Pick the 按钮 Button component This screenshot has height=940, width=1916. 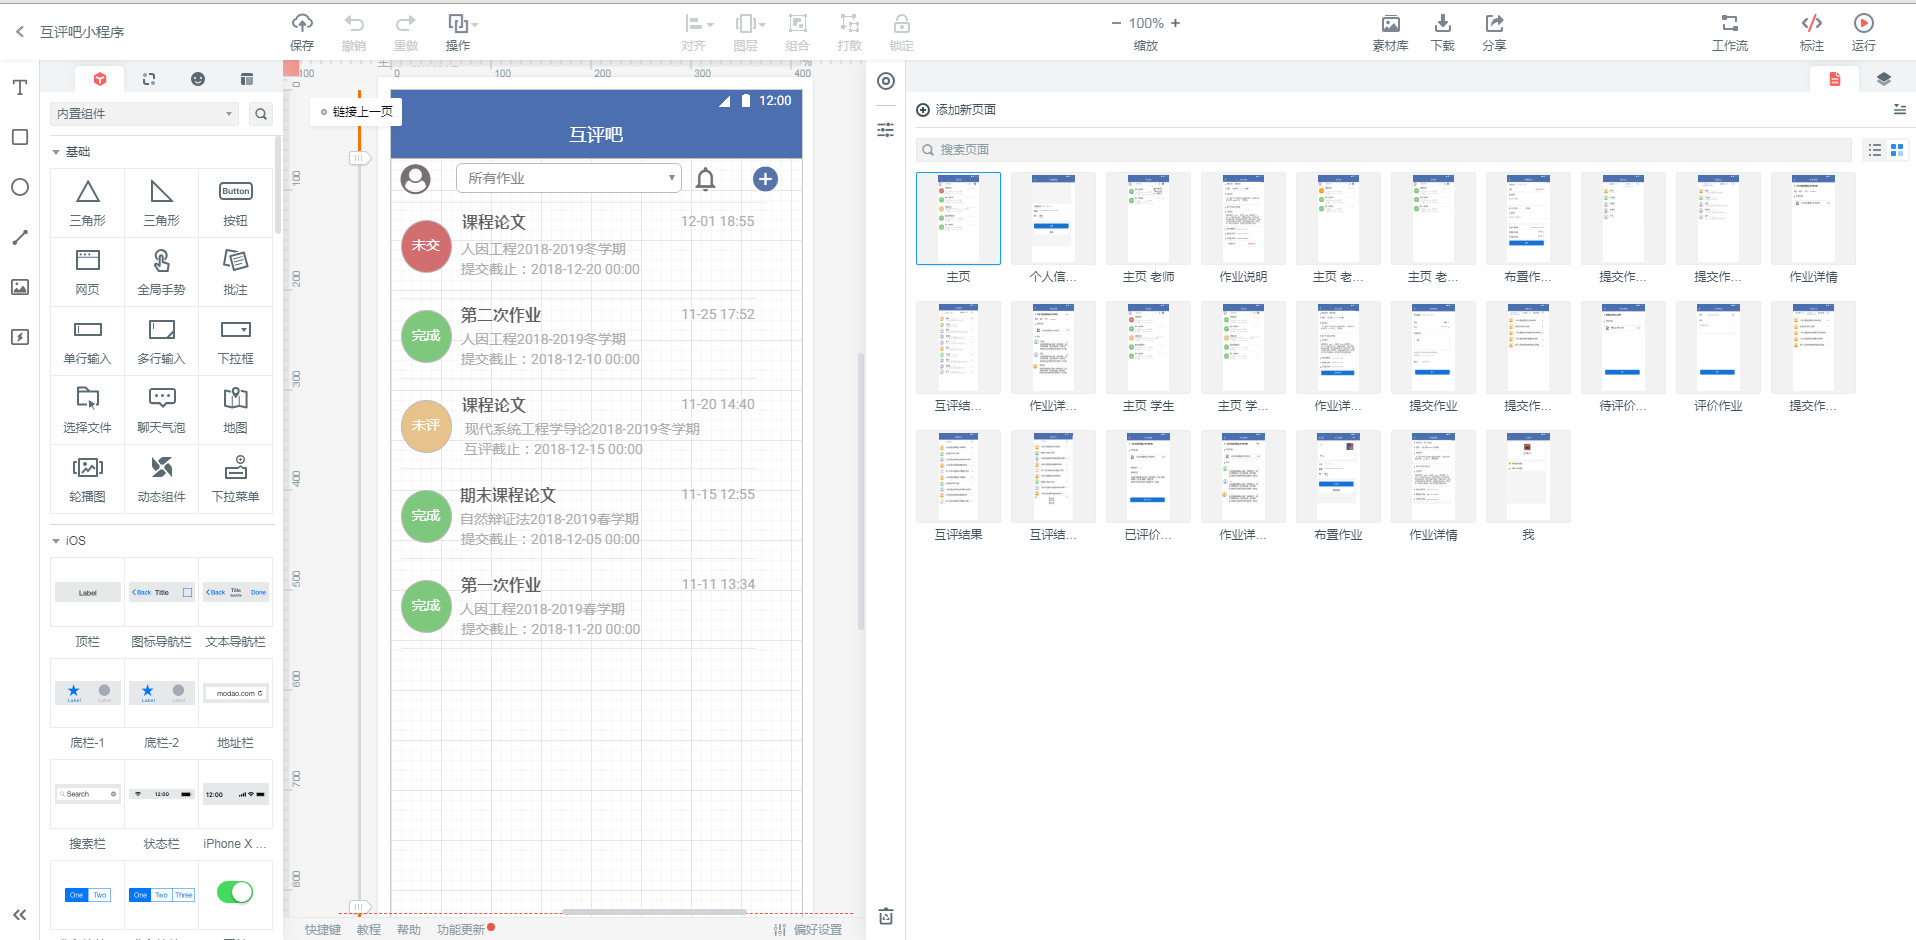click(235, 203)
